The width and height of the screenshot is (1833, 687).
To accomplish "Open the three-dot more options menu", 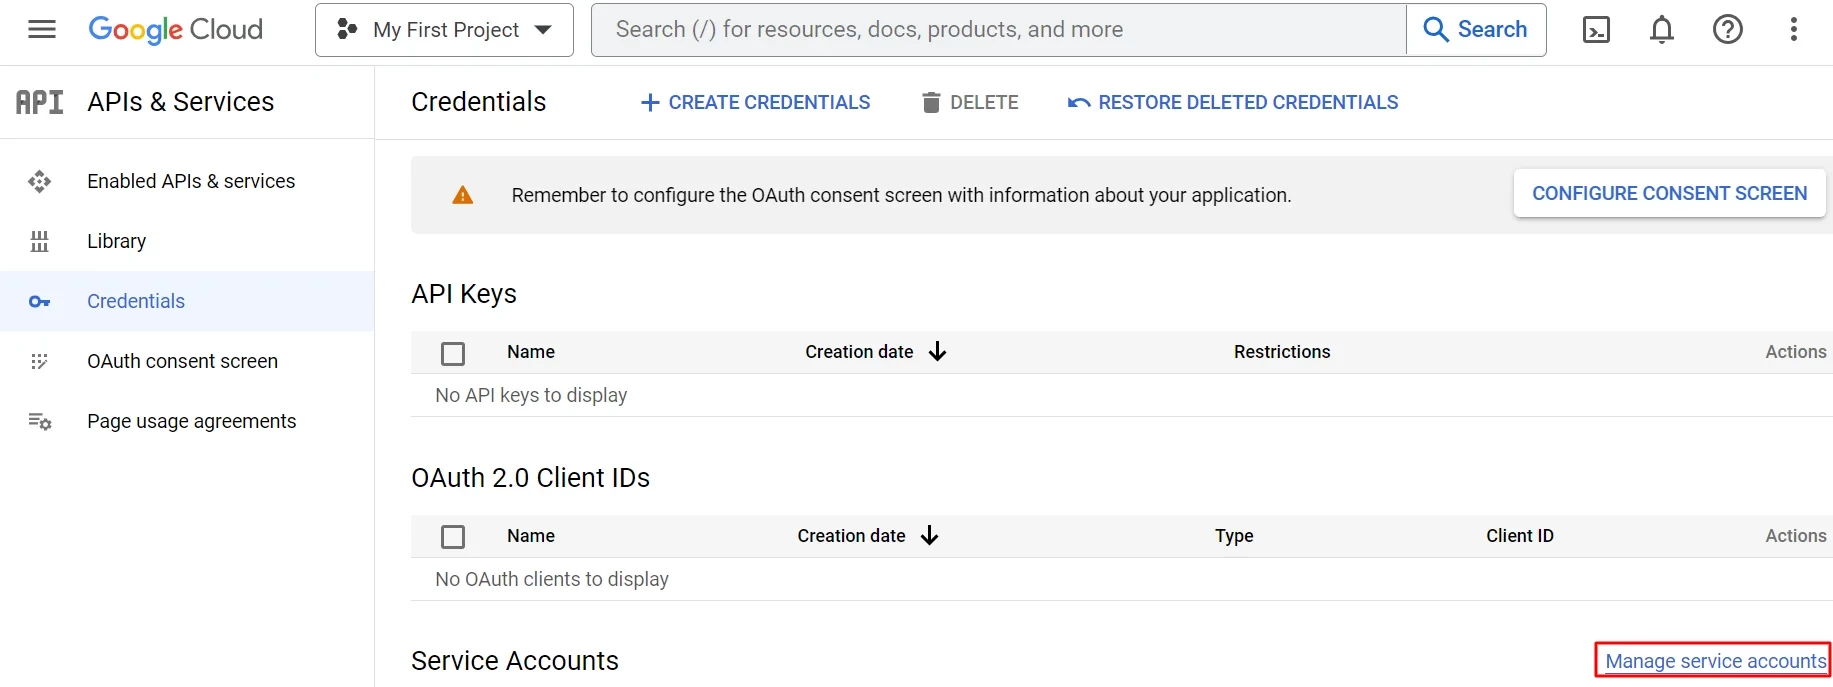I will point(1793,30).
